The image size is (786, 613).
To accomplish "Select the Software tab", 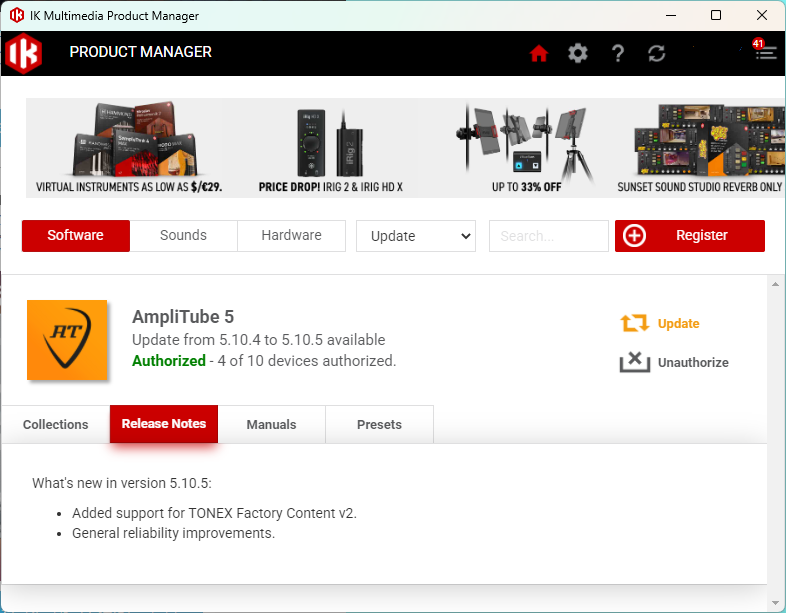I will pos(76,236).
